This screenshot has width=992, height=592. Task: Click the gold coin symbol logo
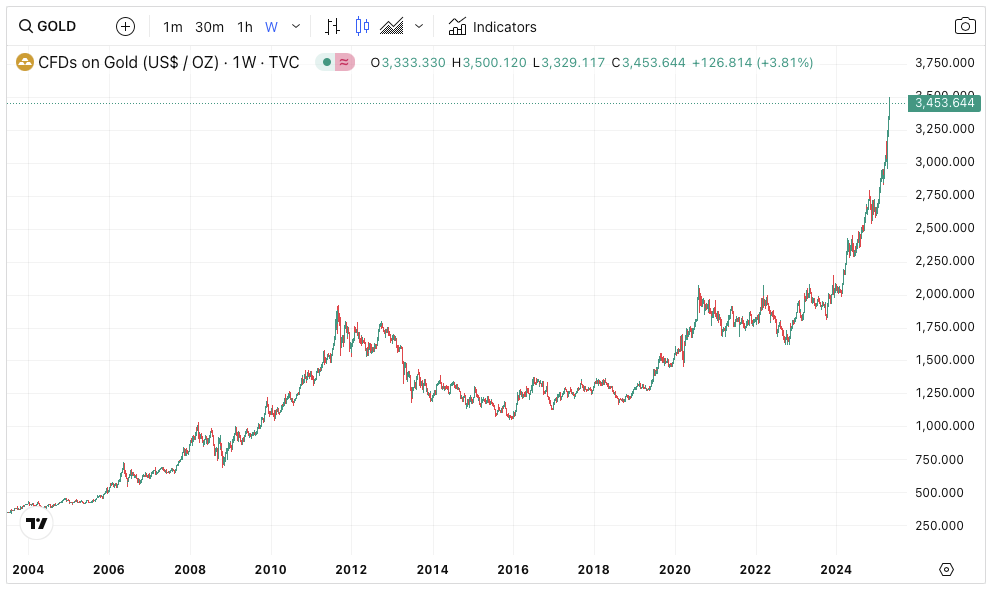(24, 62)
